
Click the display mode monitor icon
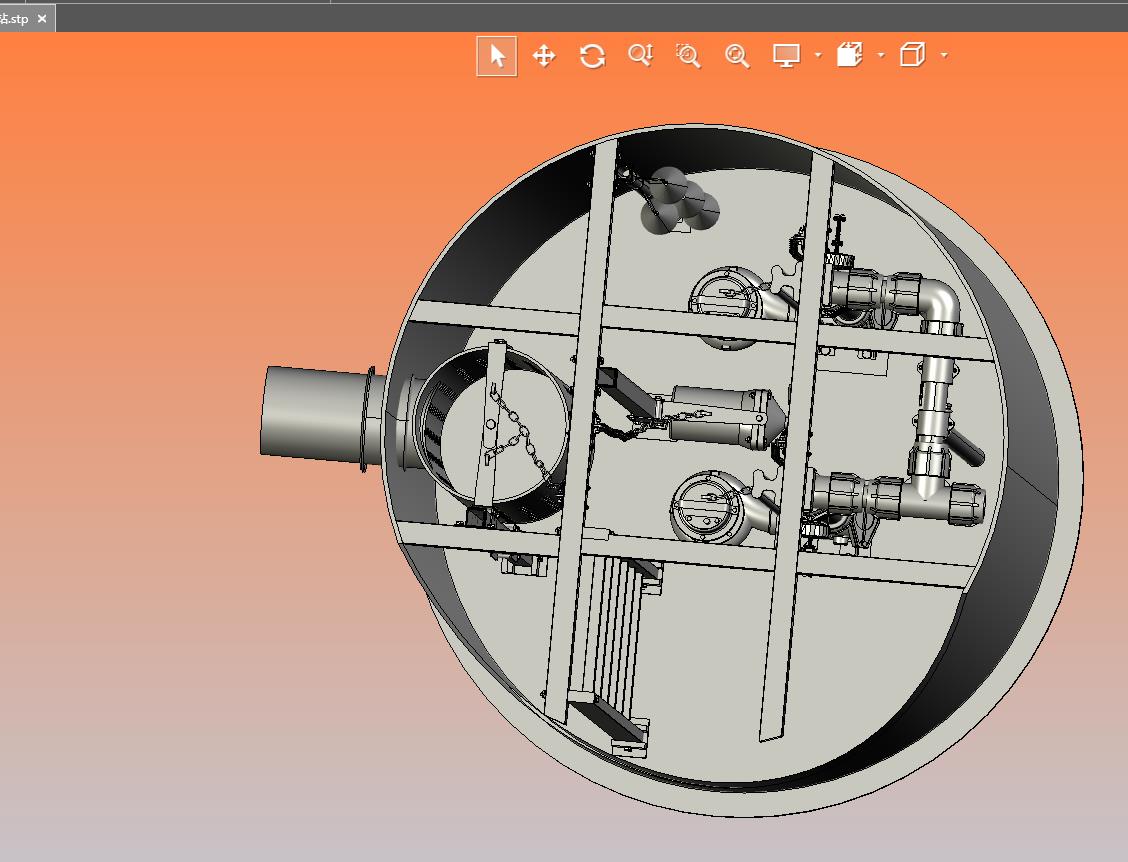(786, 55)
